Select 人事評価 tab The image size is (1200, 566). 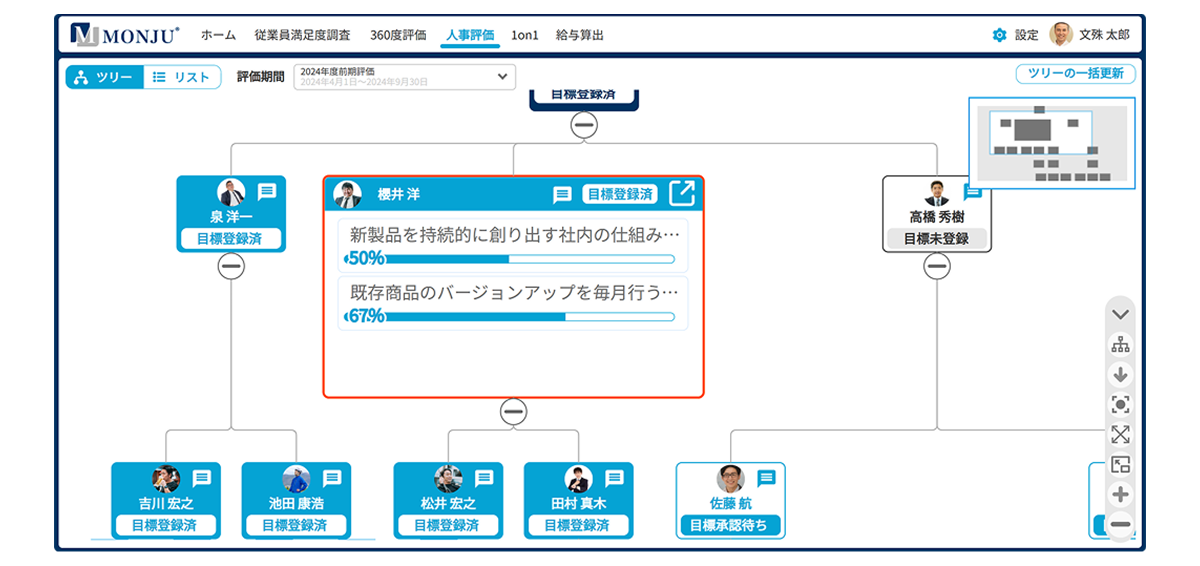470,35
